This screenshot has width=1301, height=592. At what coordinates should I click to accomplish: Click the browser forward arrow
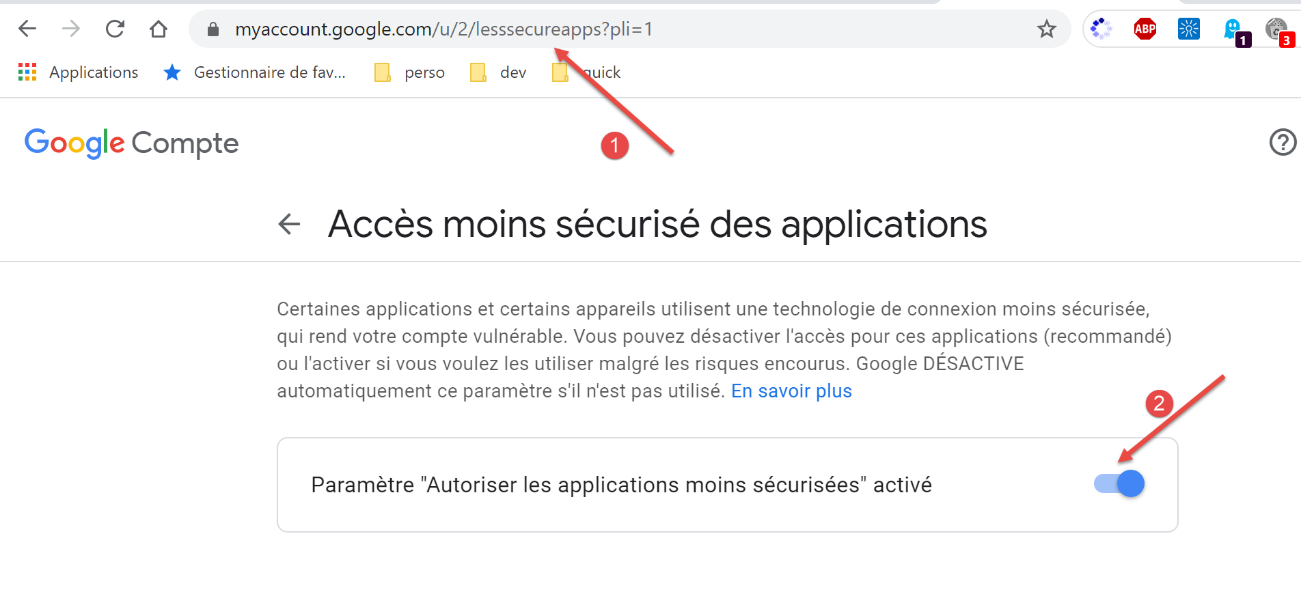click(71, 29)
